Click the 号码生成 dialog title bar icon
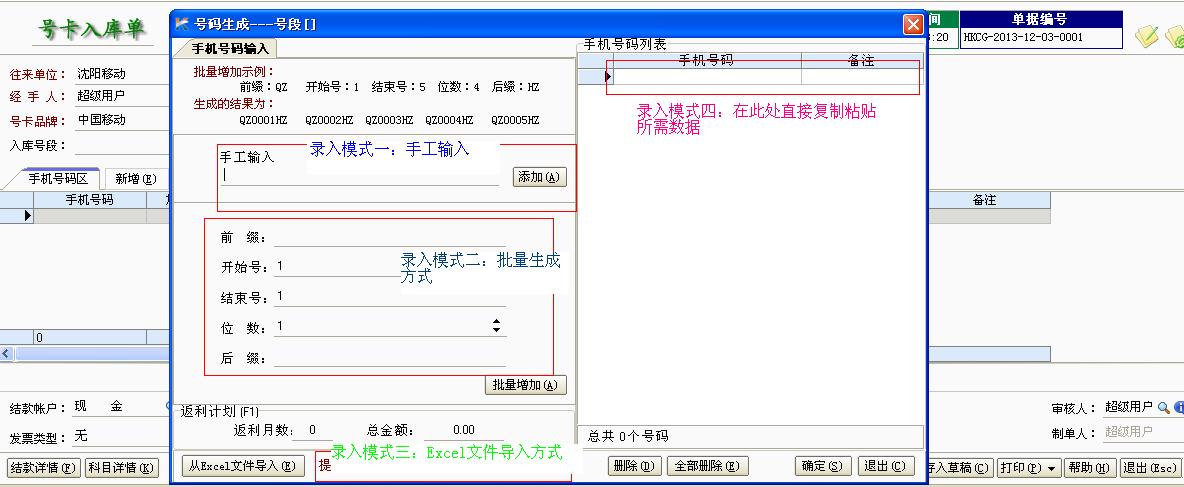This screenshot has height=487, width=1184. [182, 24]
